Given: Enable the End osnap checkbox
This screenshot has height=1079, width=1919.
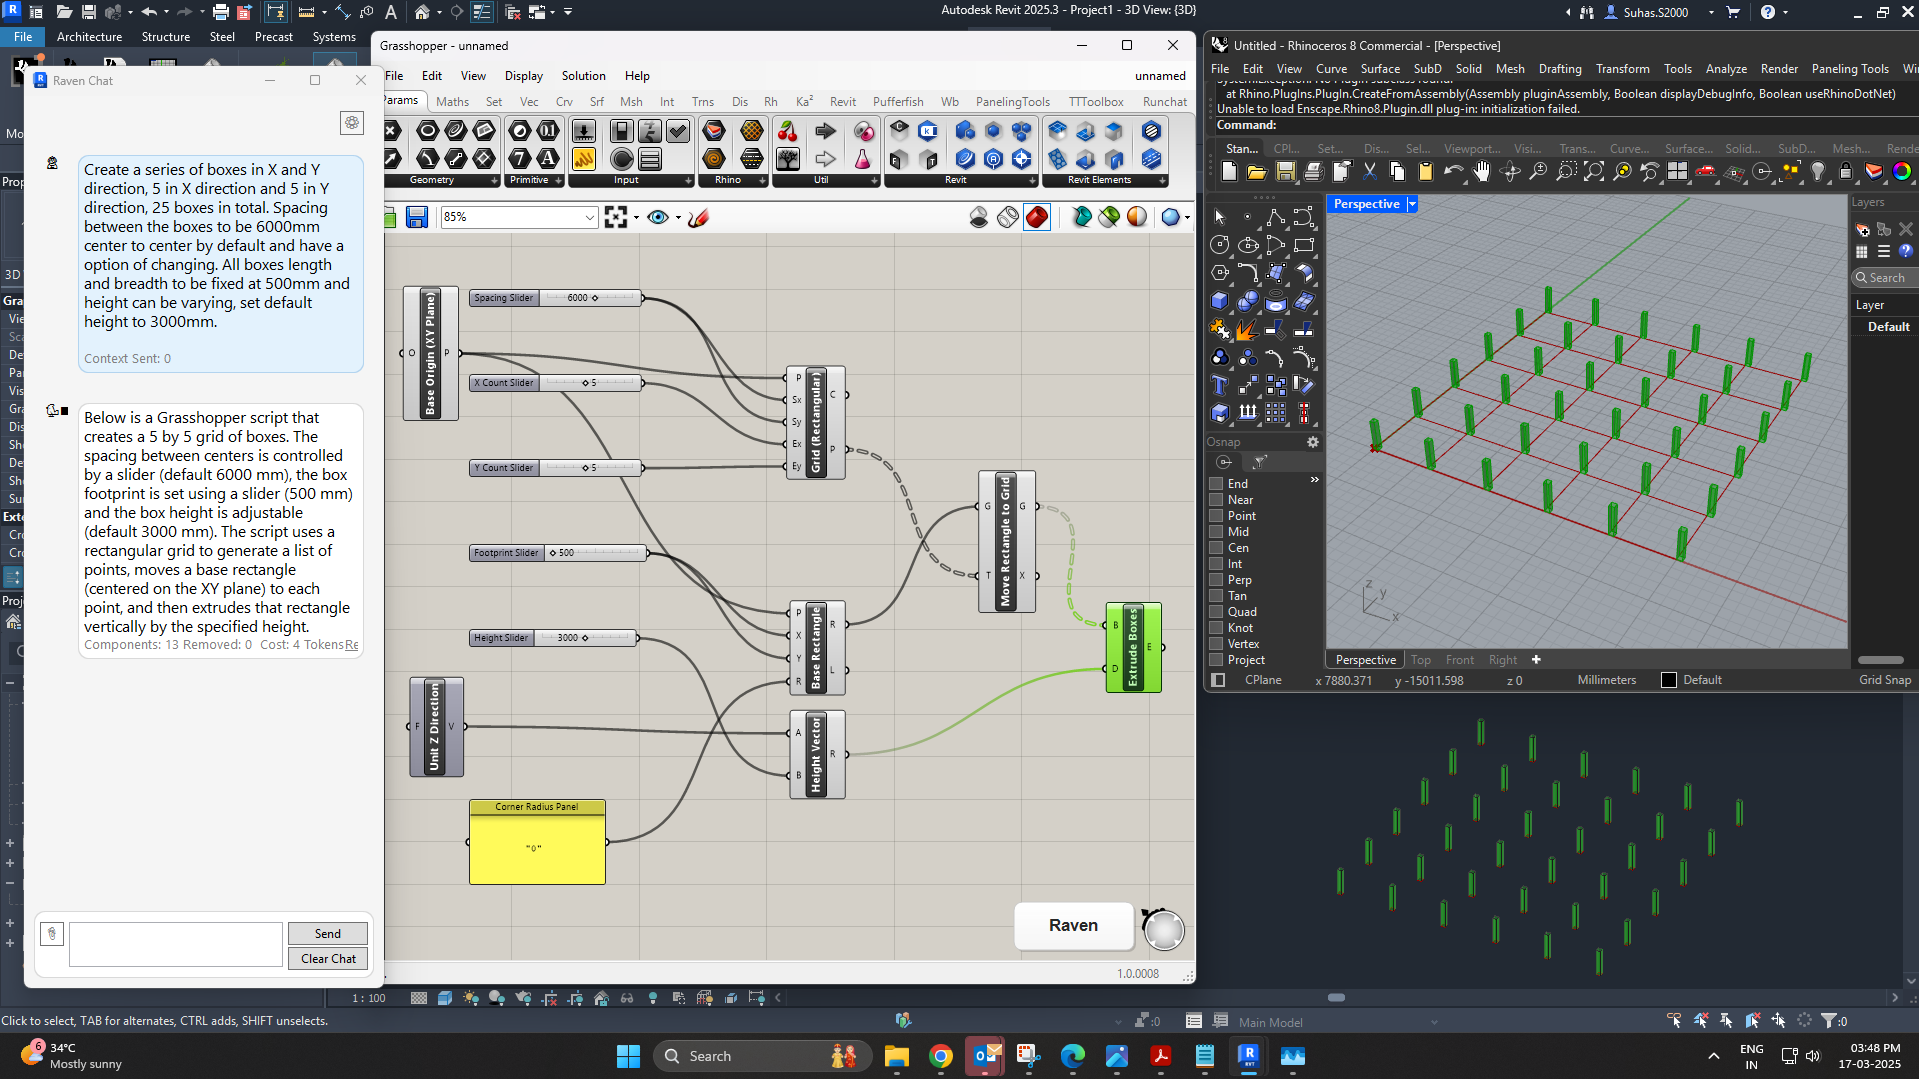Looking at the screenshot, I should [1217, 484].
